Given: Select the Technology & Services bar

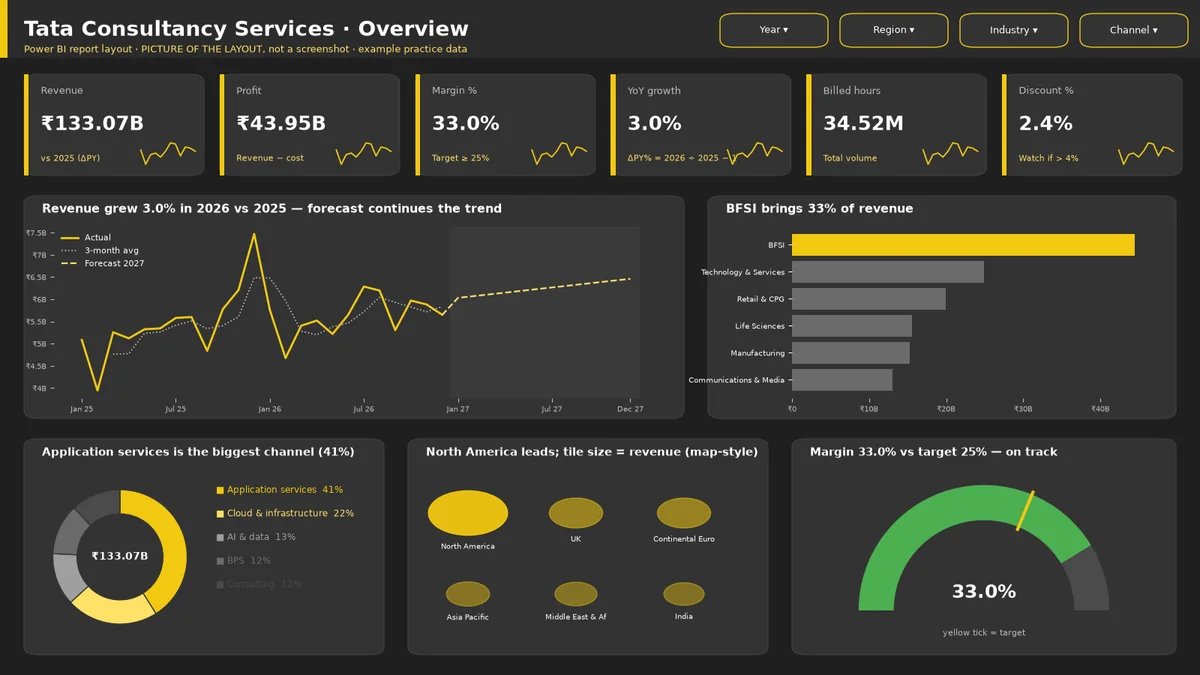Looking at the screenshot, I should tap(888, 272).
